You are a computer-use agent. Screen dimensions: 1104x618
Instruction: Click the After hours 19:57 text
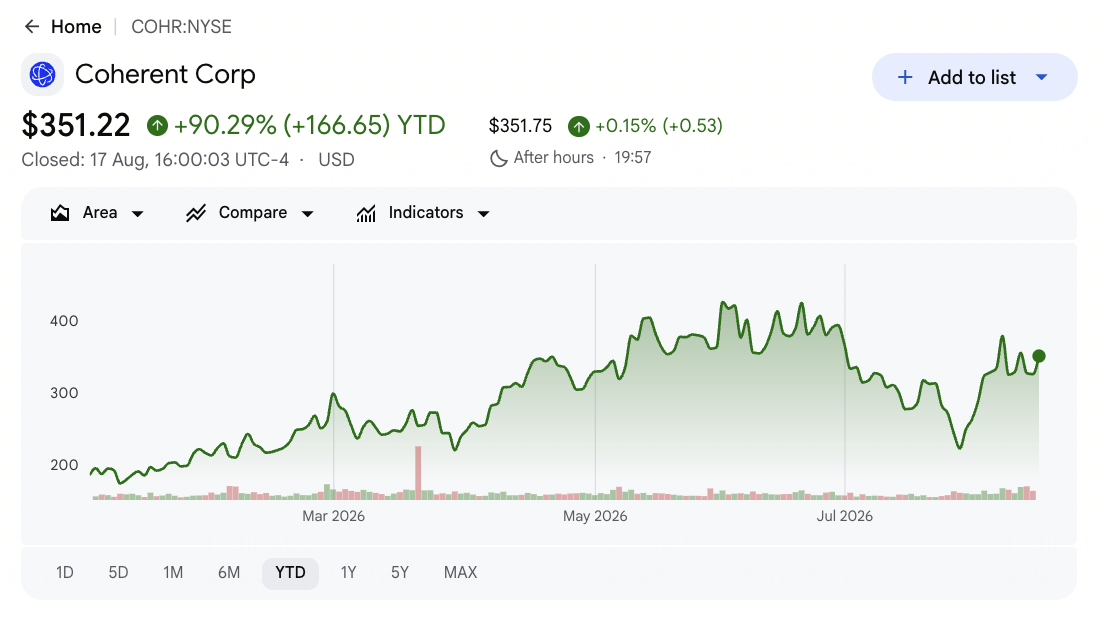582,158
